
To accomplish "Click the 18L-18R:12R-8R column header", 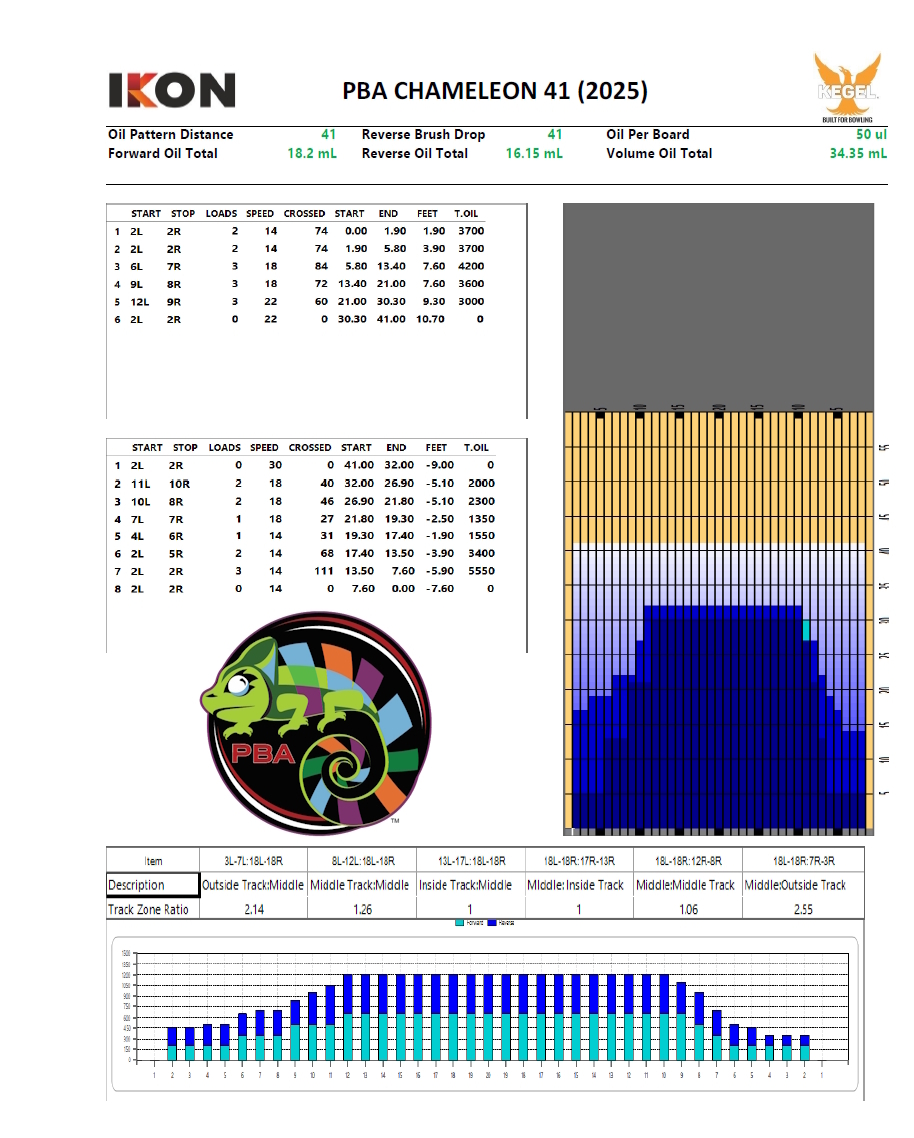I will [688, 861].
